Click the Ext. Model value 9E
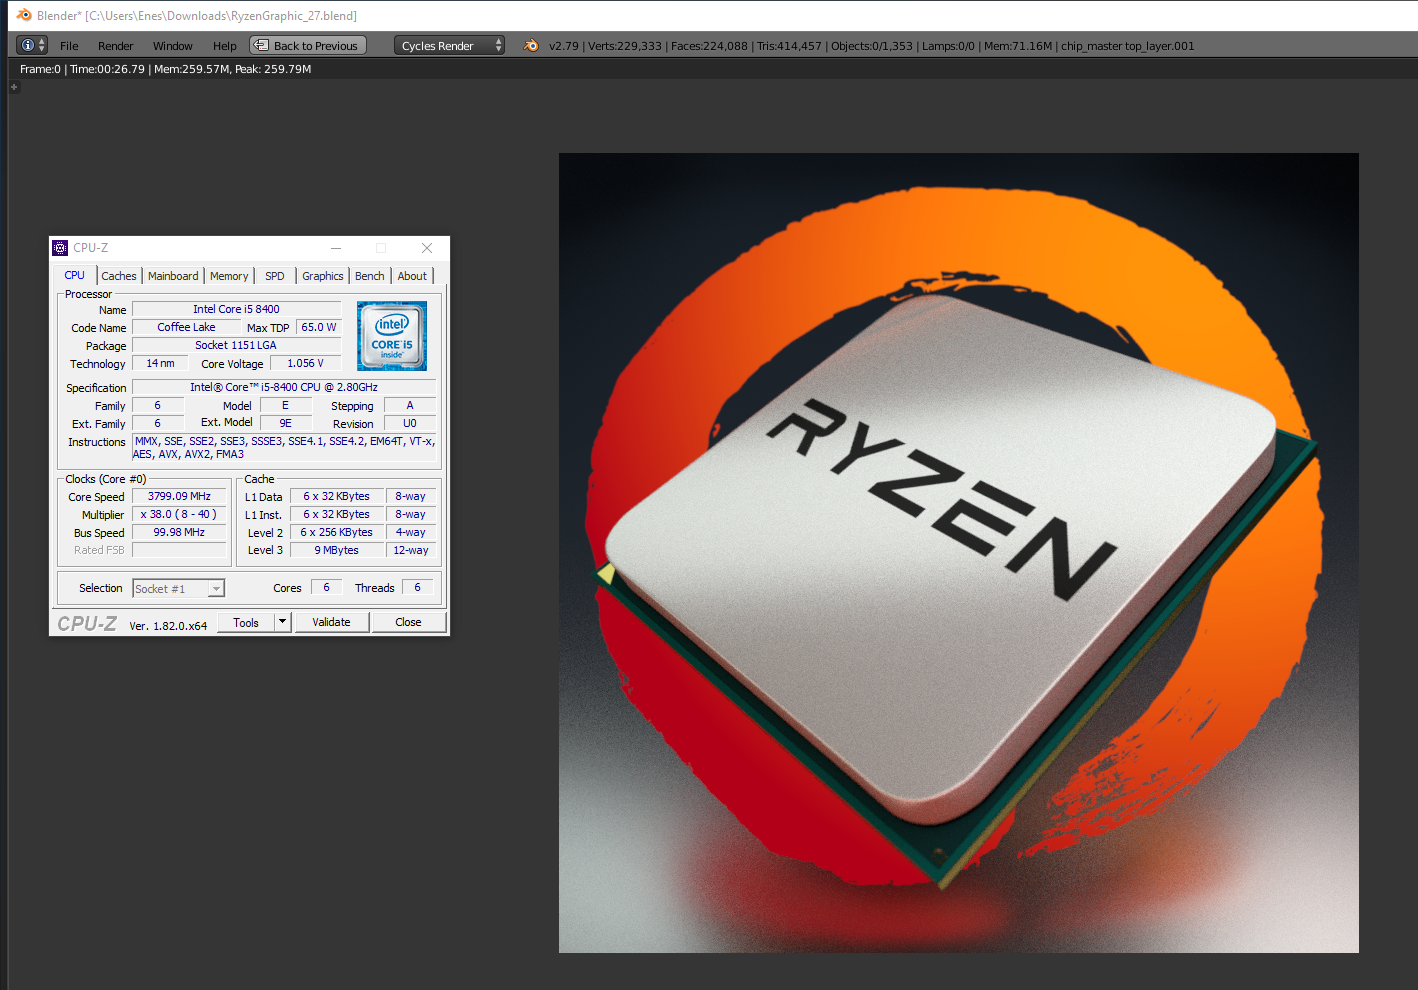The height and width of the screenshot is (990, 1418). coord(285,424)
